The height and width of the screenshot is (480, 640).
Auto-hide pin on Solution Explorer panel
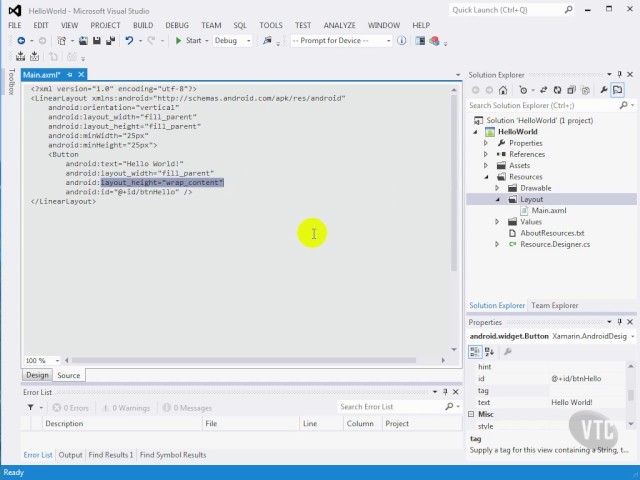click(620, 74)
